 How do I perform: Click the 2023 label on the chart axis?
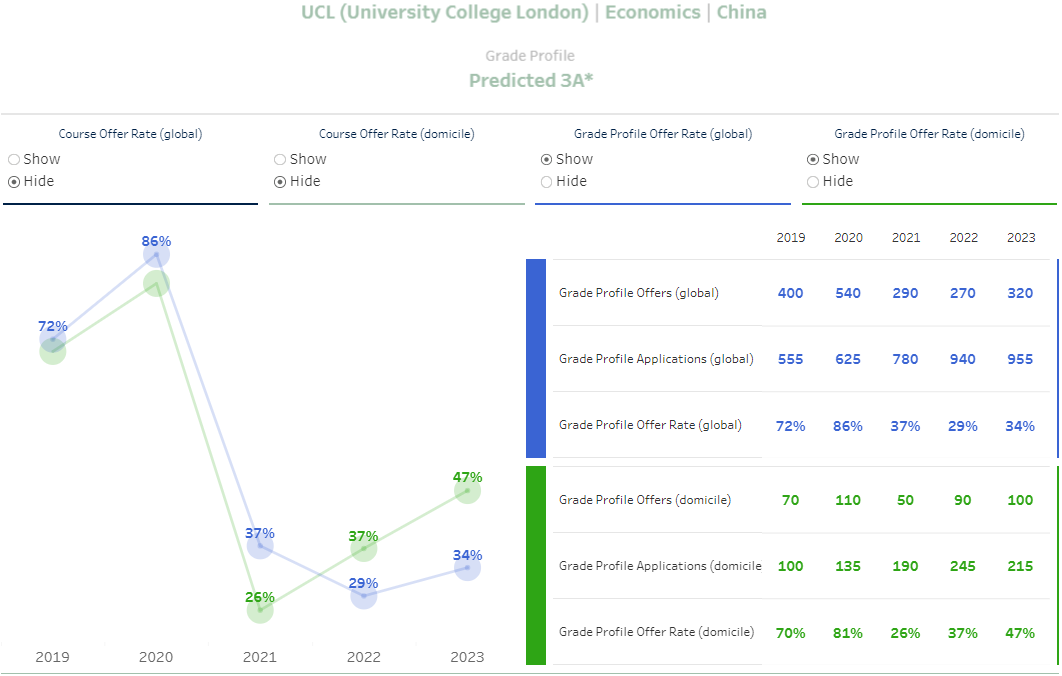pos(467,657)
